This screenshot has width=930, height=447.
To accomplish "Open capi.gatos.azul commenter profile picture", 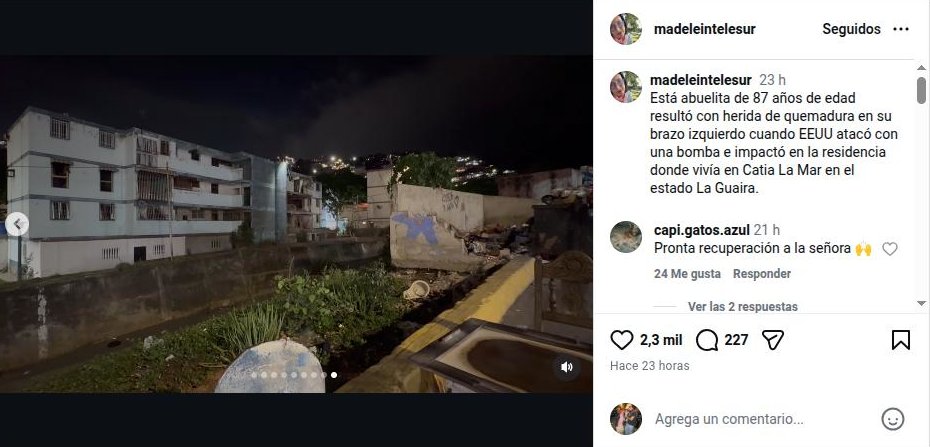I will pos(626,237).
